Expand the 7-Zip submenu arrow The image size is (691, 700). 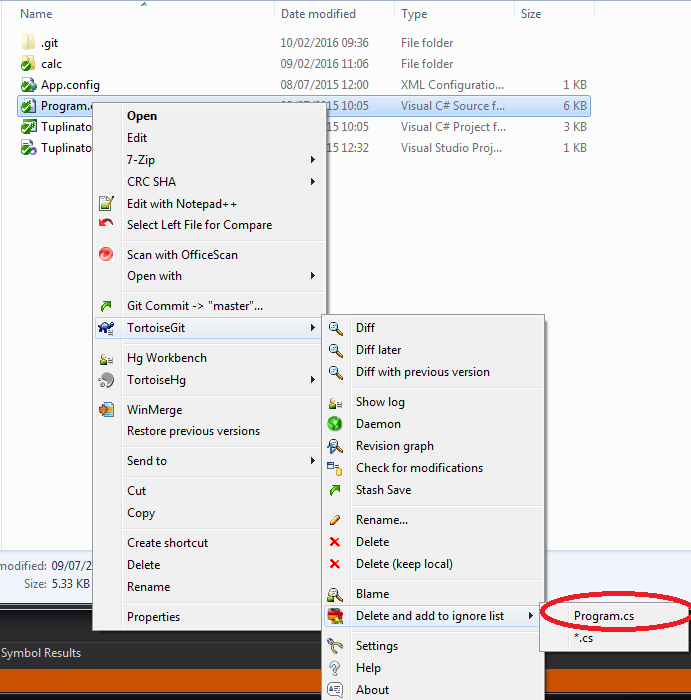[313, 160]
